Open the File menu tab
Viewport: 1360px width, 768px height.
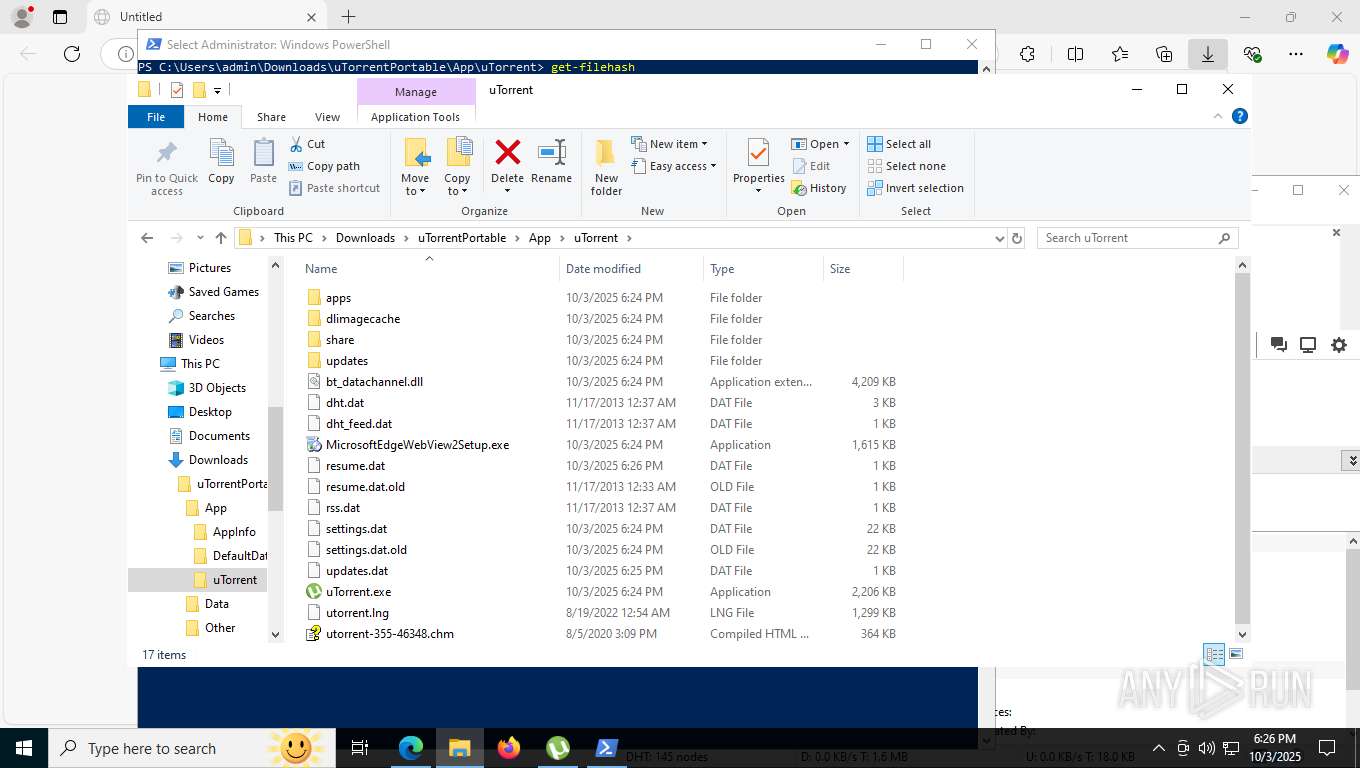pos(156,117)
